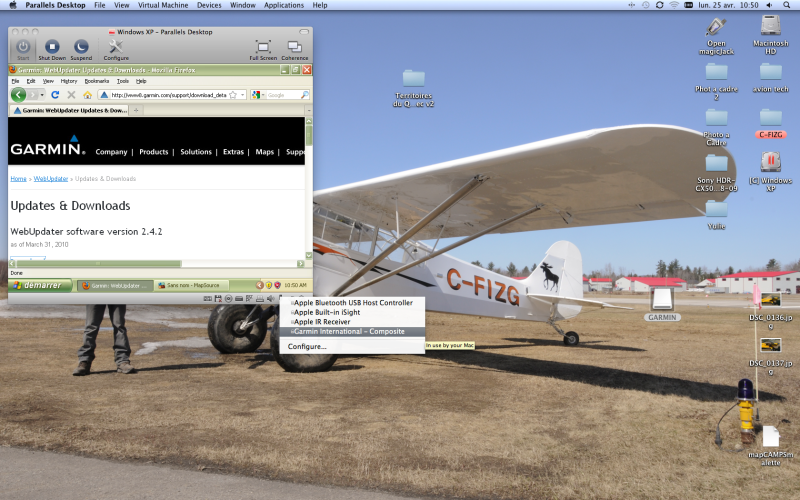The width and height of the screenshot is (800, 500).
Task: Select the Garmin WebUpdater Firefox tab
Action: tap(70, 110)
